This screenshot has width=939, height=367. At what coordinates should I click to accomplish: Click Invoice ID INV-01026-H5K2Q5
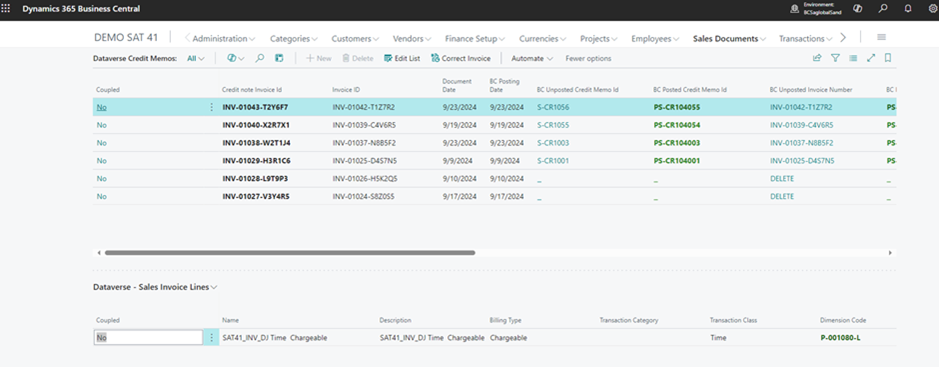(x=364, y=178)
